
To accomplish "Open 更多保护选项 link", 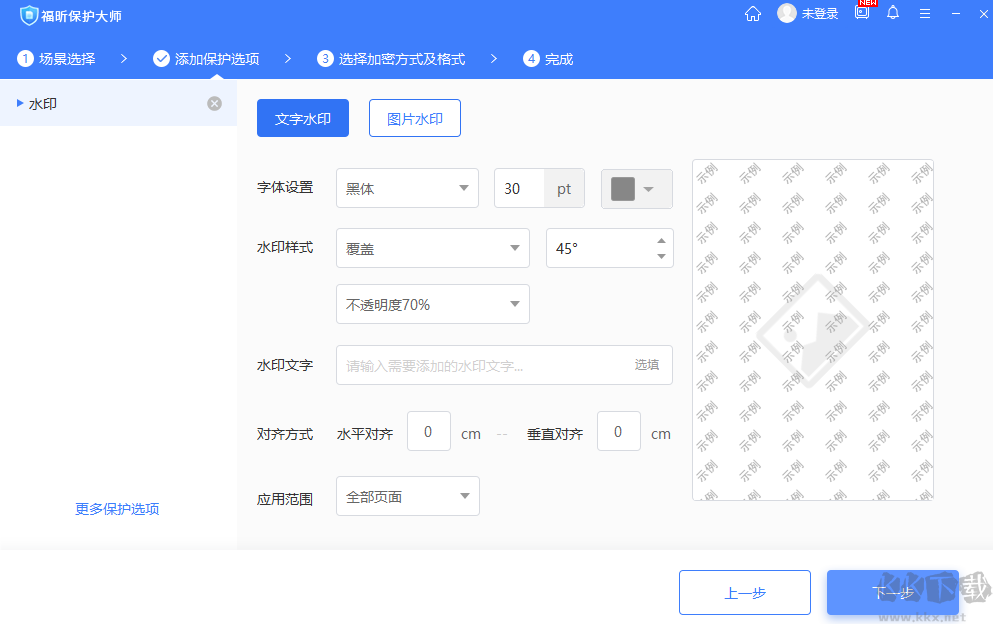I will click(x=116, y=508).
